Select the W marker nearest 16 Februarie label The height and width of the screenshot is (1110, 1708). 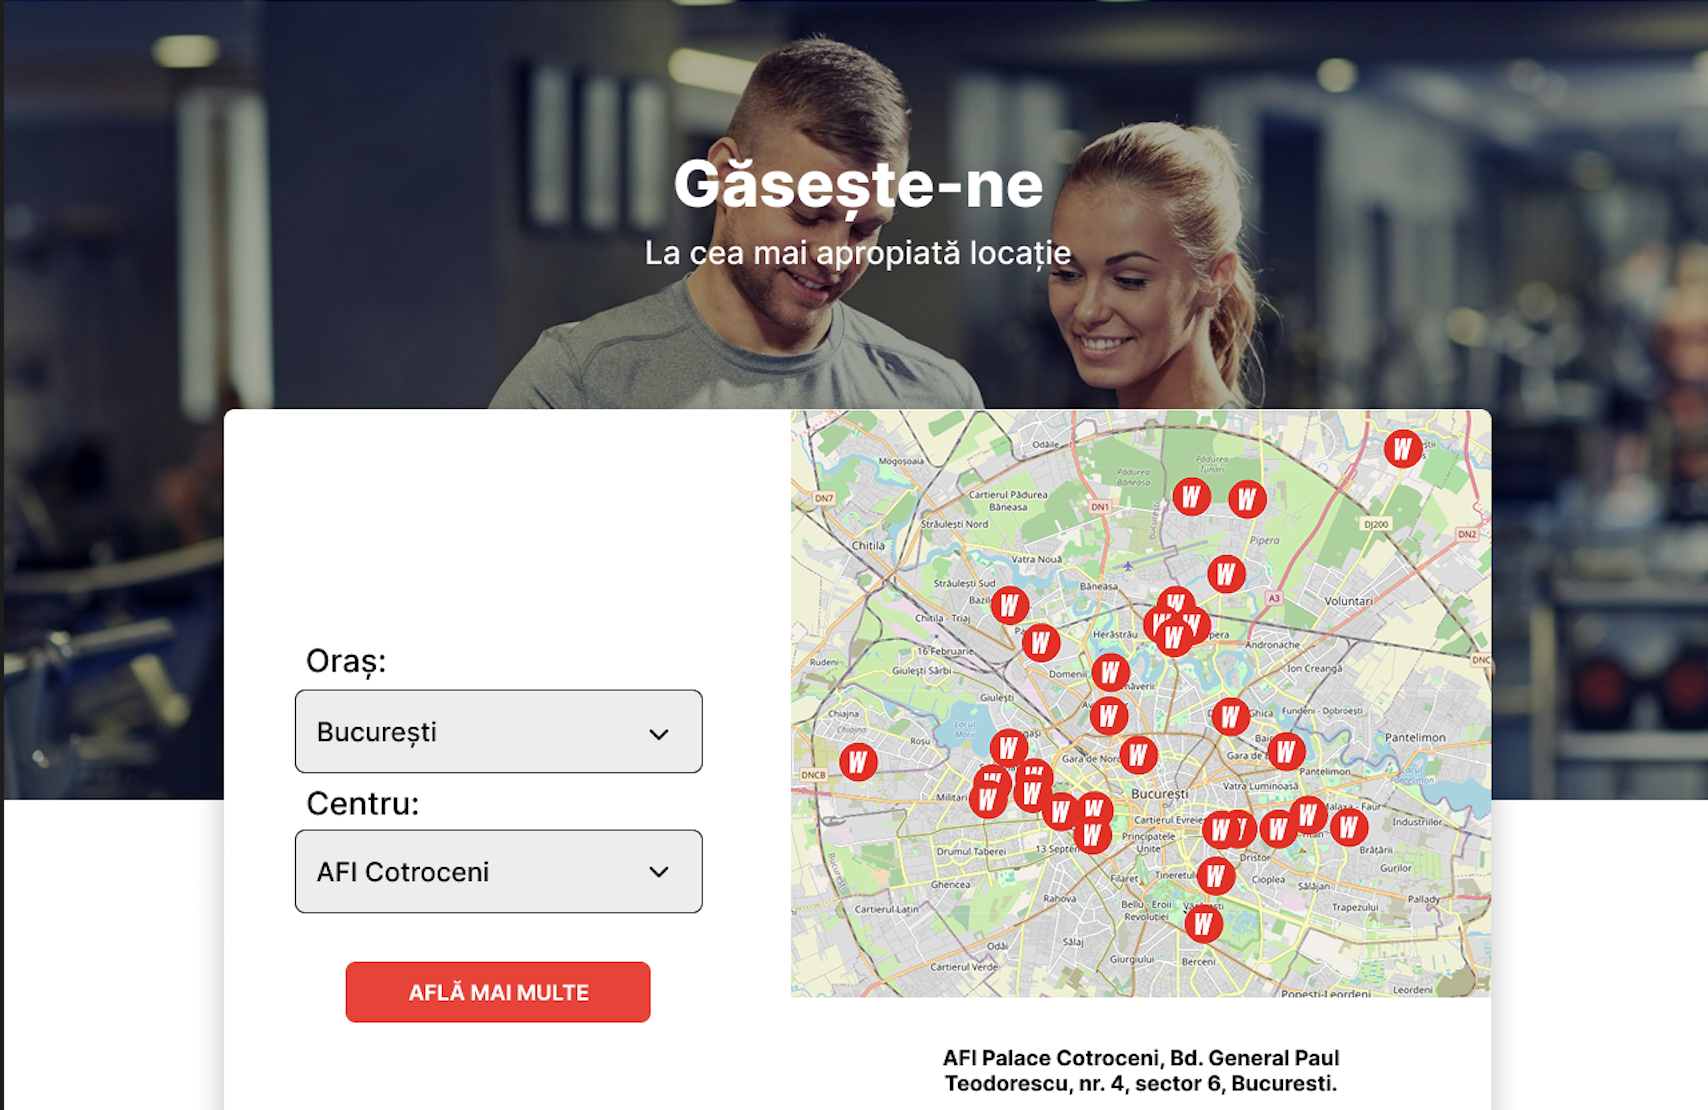point(1040,642)
